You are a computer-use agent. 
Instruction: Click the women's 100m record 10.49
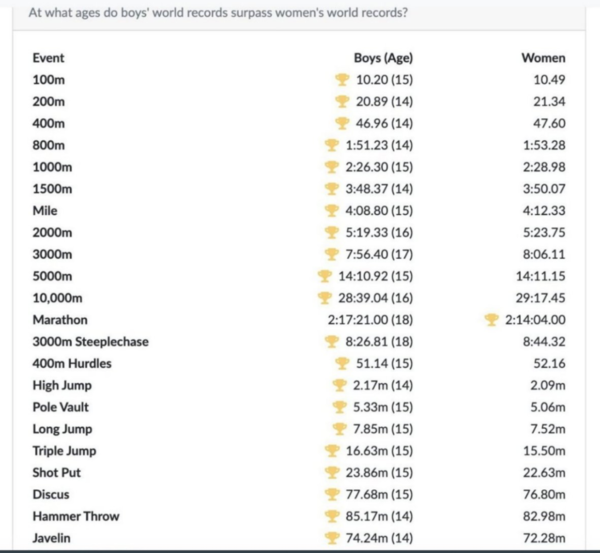(549, 80)
